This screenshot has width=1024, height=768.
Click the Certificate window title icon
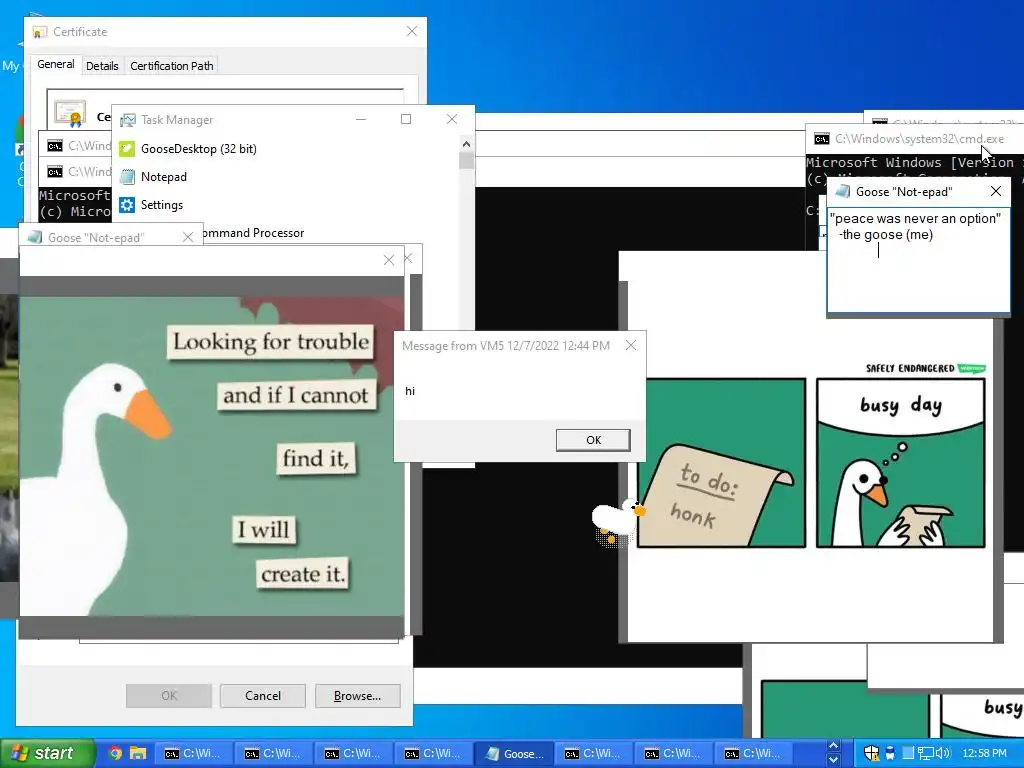(x=40, y=32)
